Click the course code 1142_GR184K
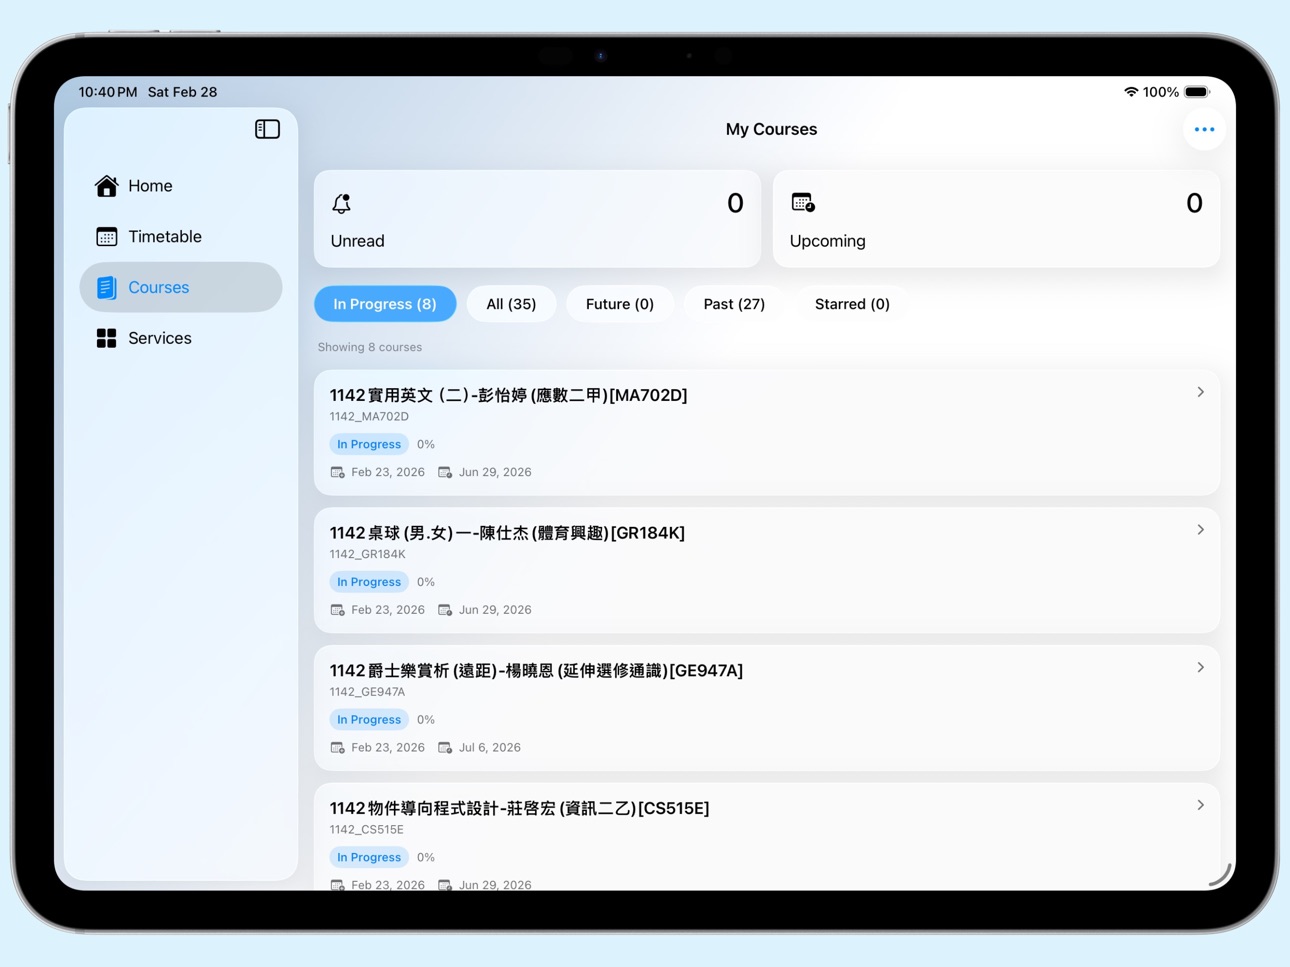The image size is (1290, 967). 368,554
